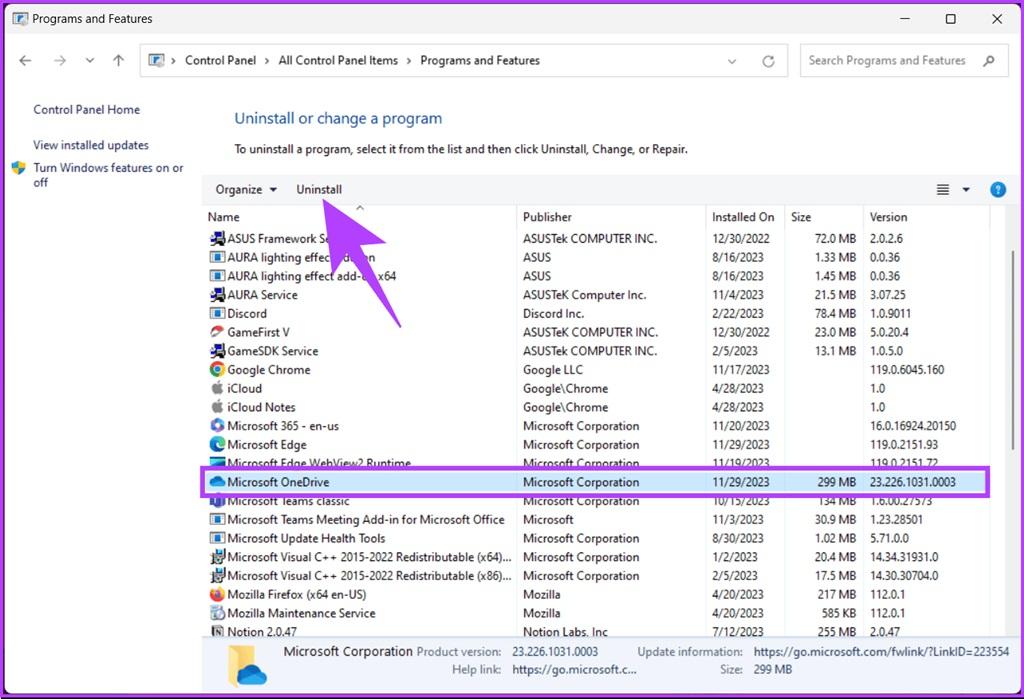Viewport: 1024px width, 699px height.
Task: Select Control Panel breadcrumb
Action: coord(220,61)
